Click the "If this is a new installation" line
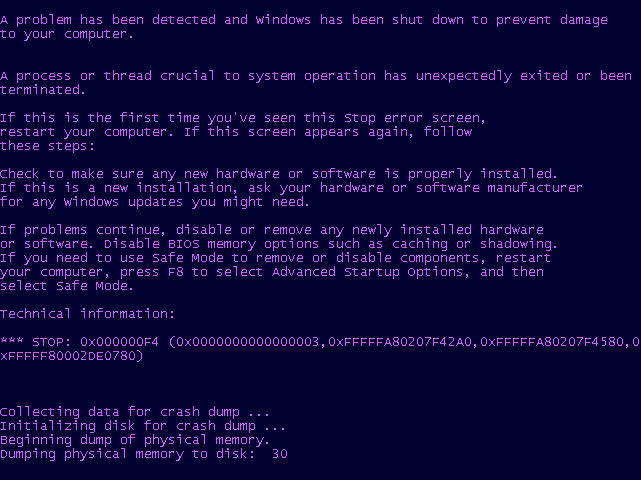 tap(291, 188)
